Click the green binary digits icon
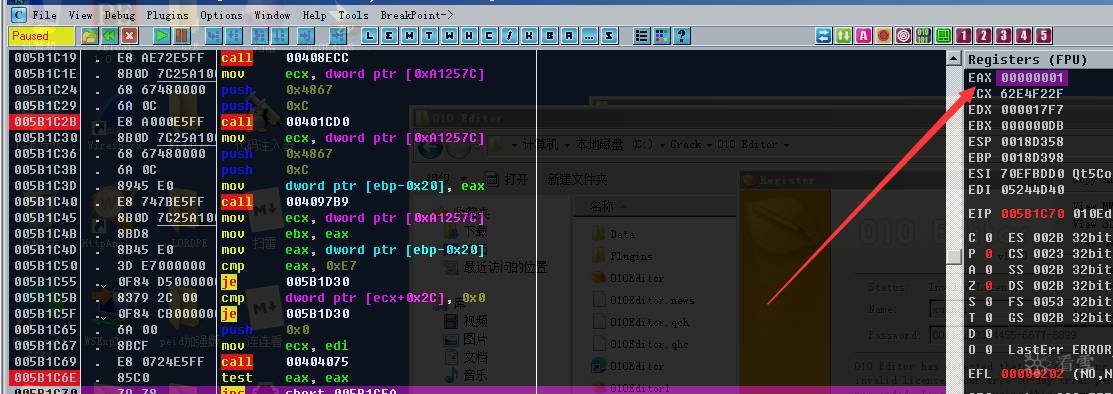This screenshot has height=394, width=1113. coord(923,35)
